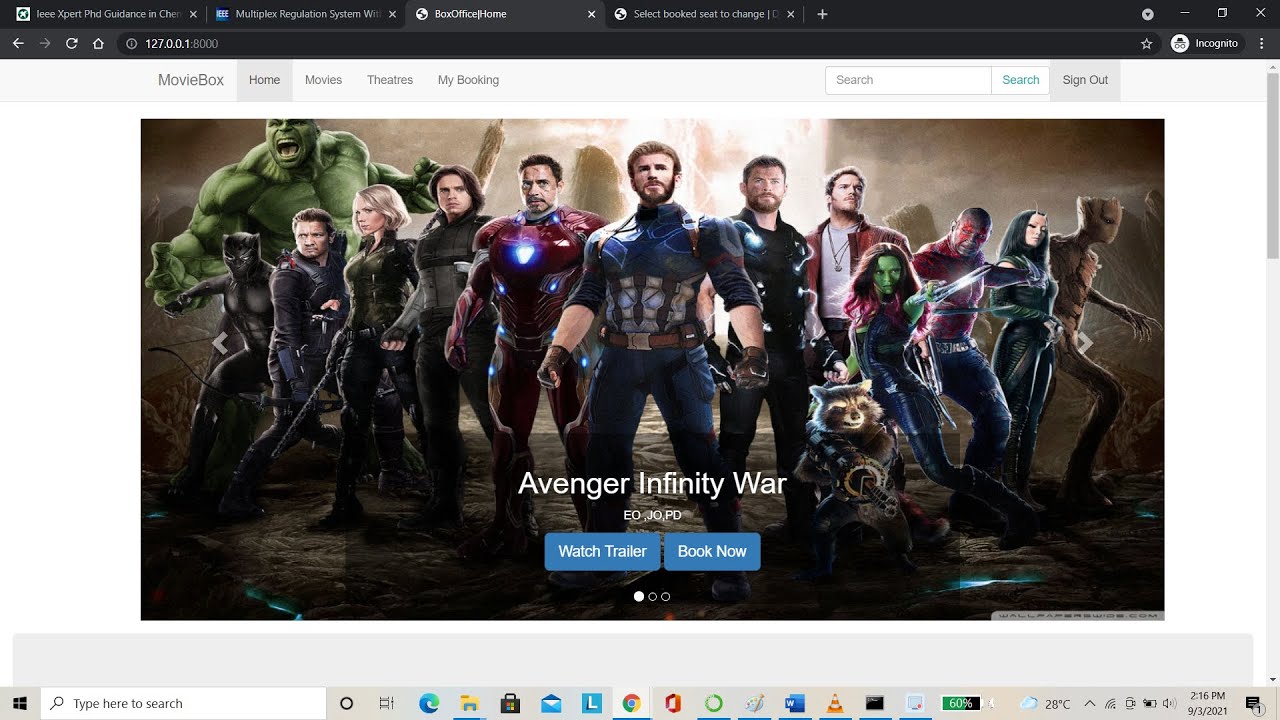
Task: Launch VLC media player from taskbar
Action: [x=835, y=703]
